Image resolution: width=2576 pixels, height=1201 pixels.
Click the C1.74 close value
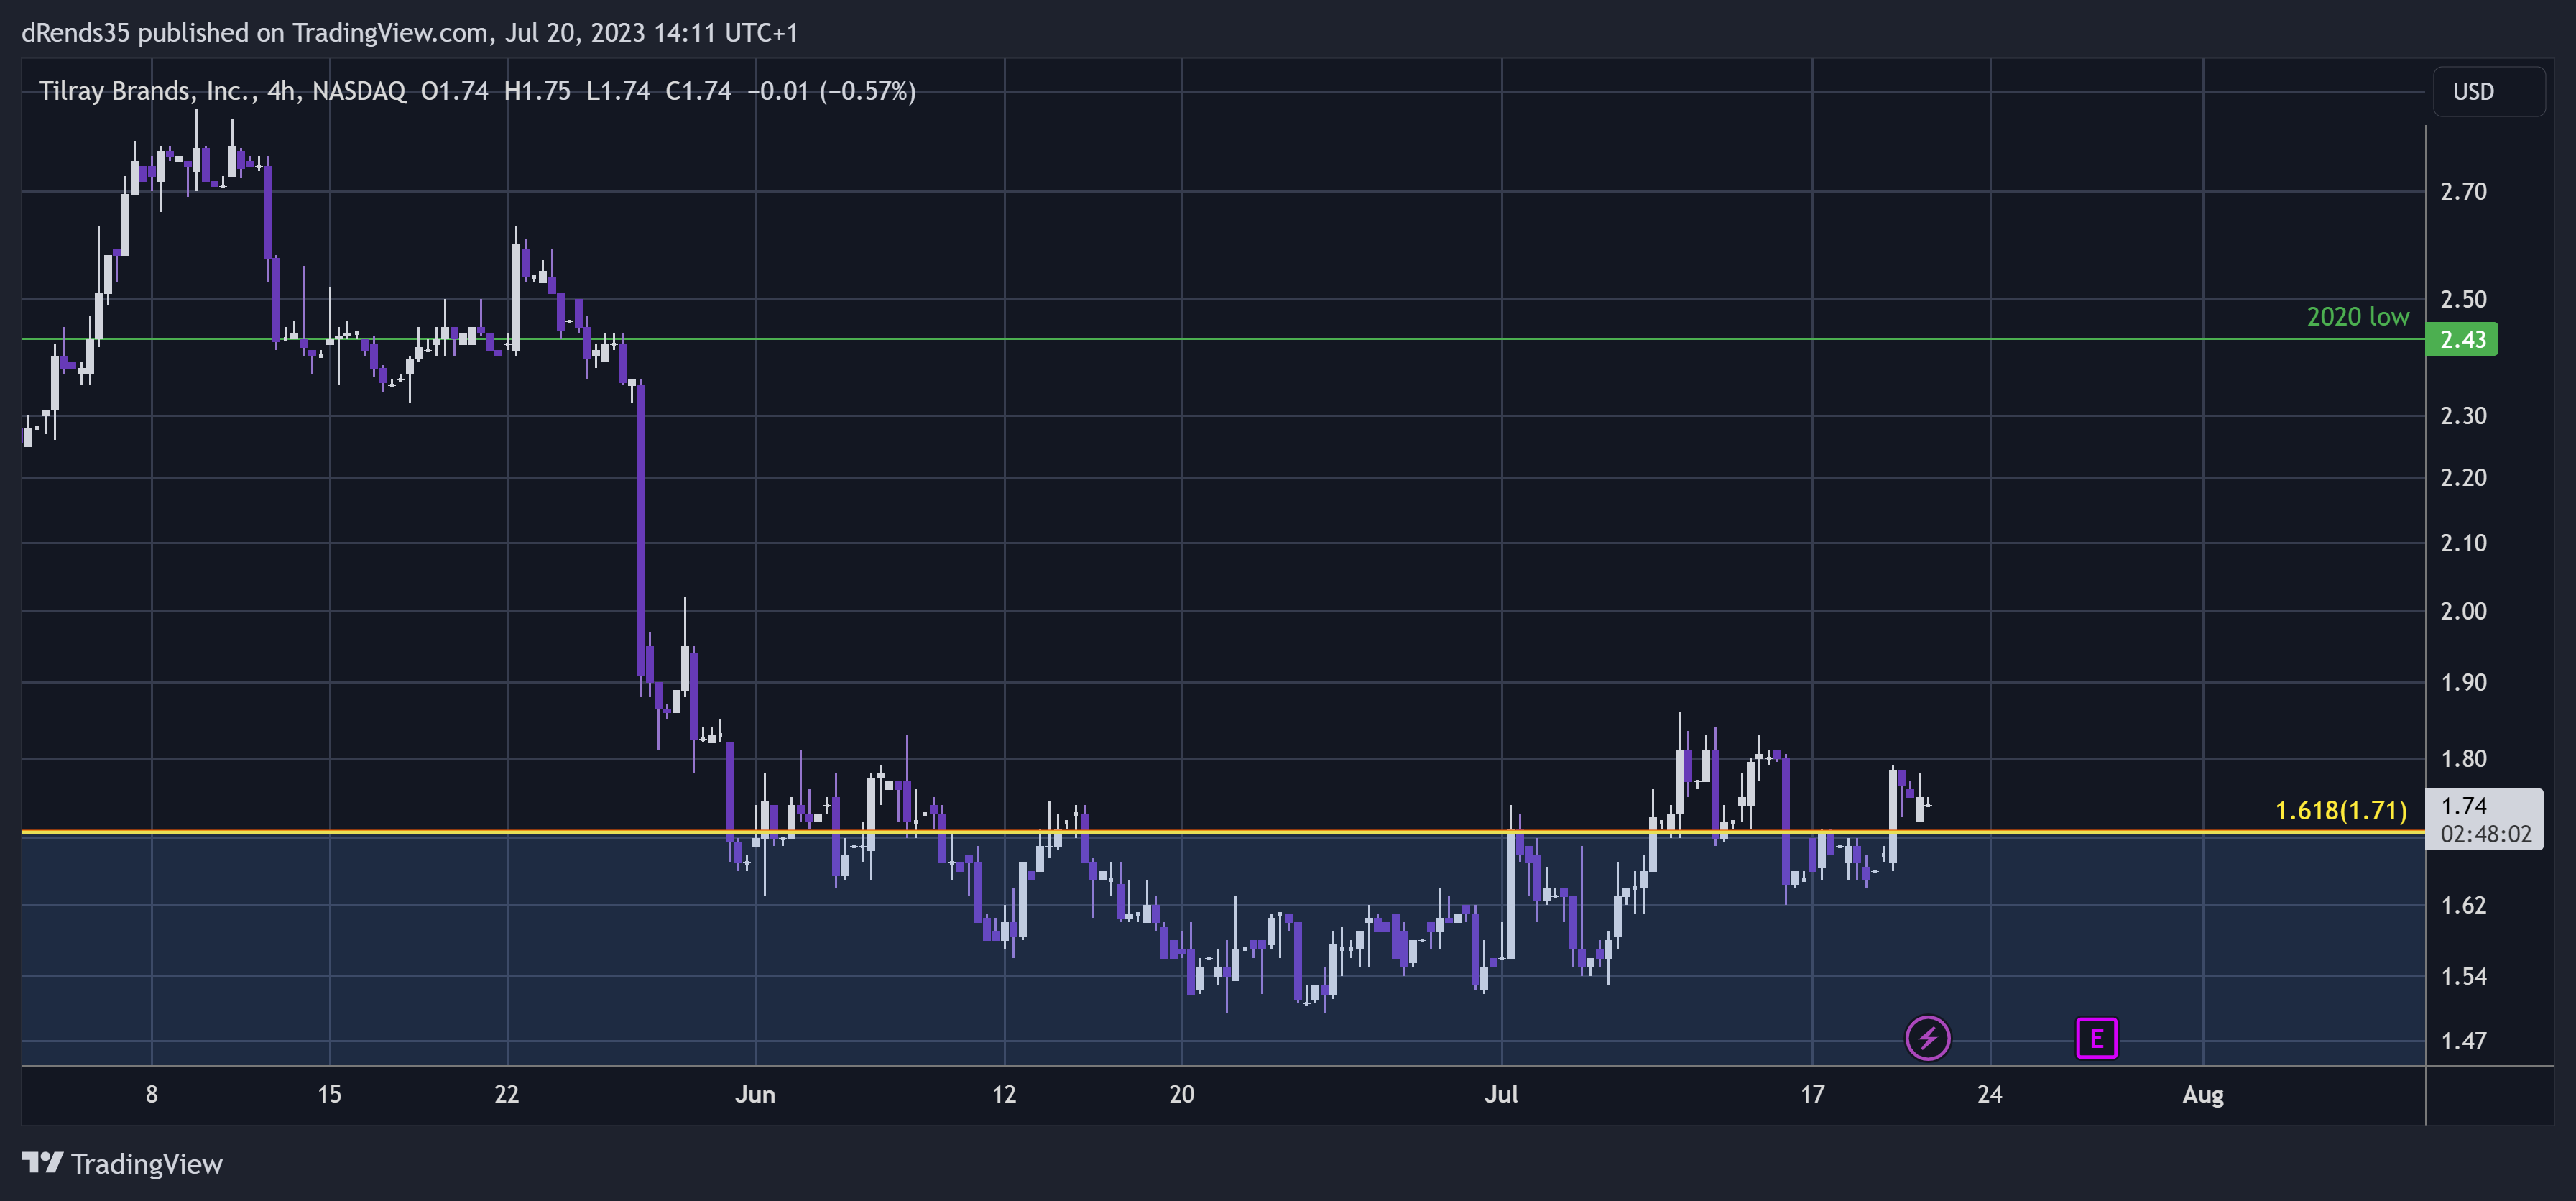[x=698, y=92]
